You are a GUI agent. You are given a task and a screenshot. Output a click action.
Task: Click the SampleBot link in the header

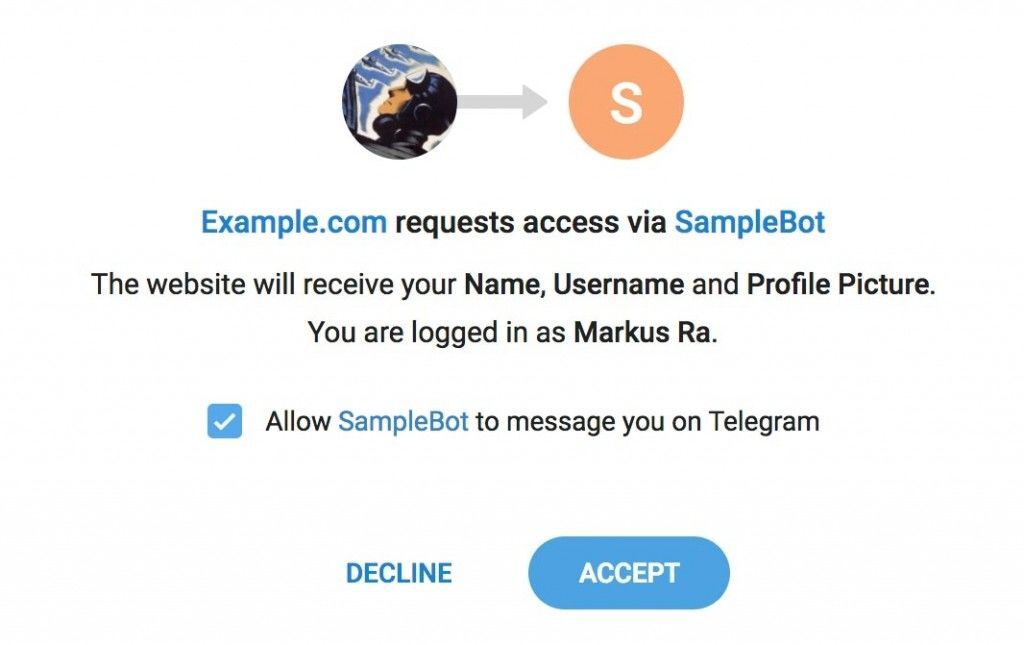[750, 221]
